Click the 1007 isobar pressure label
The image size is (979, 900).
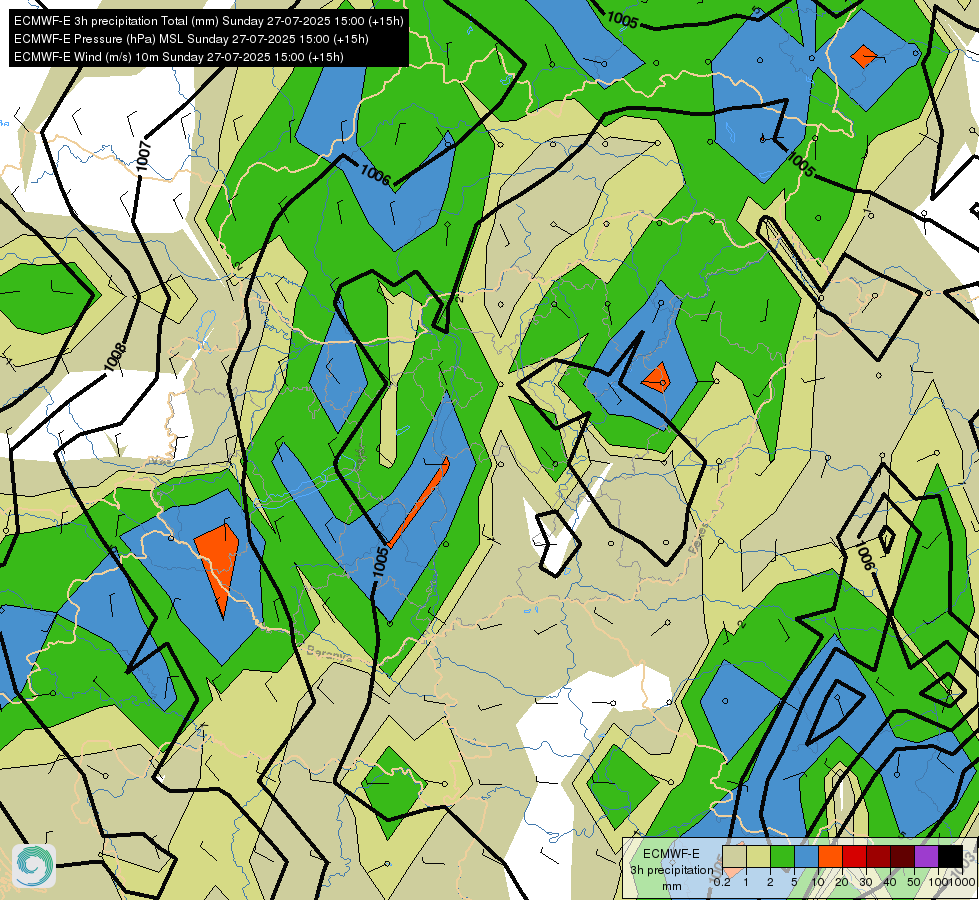tap(144, 156)
